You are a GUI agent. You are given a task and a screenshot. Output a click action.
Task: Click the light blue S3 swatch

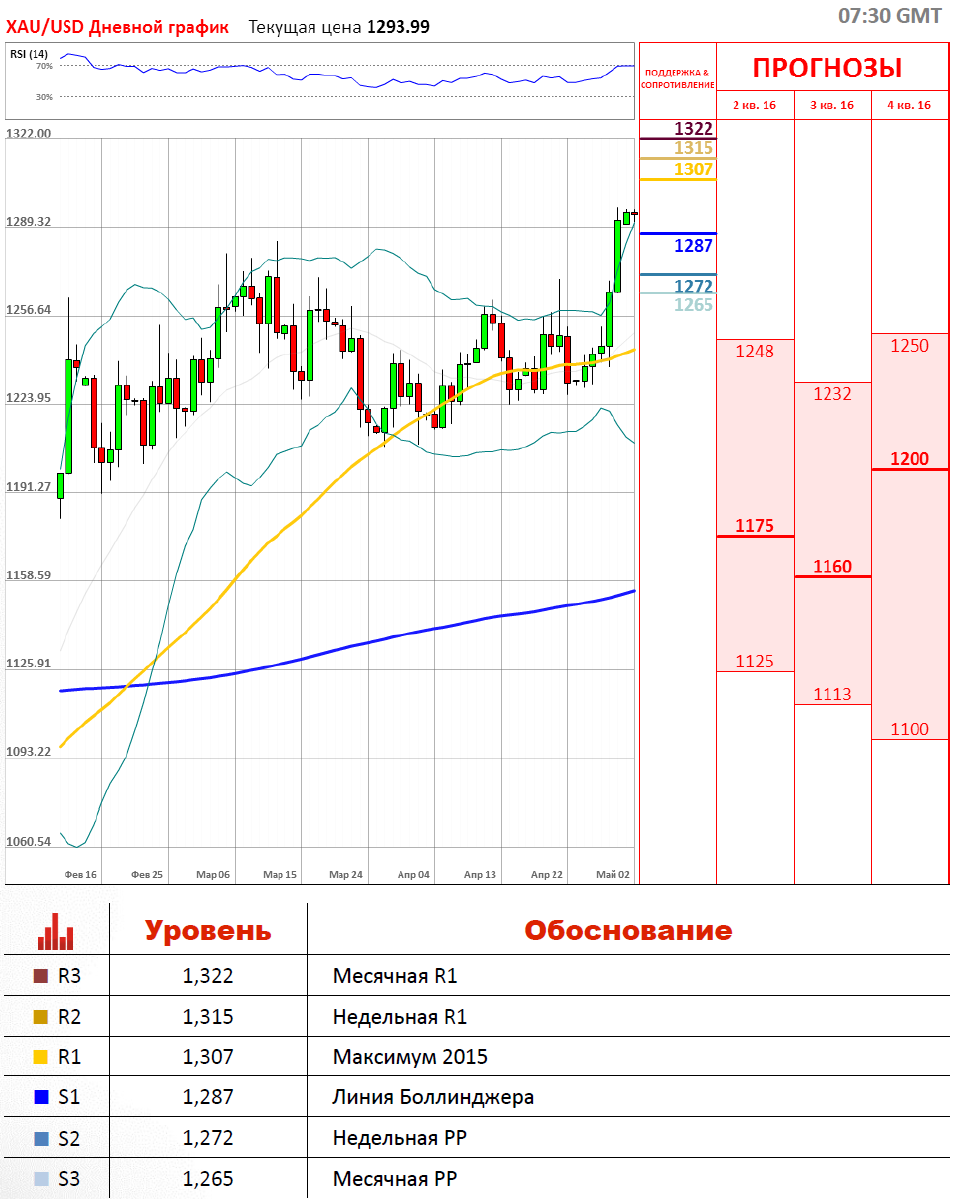[x=41, y=1179]
